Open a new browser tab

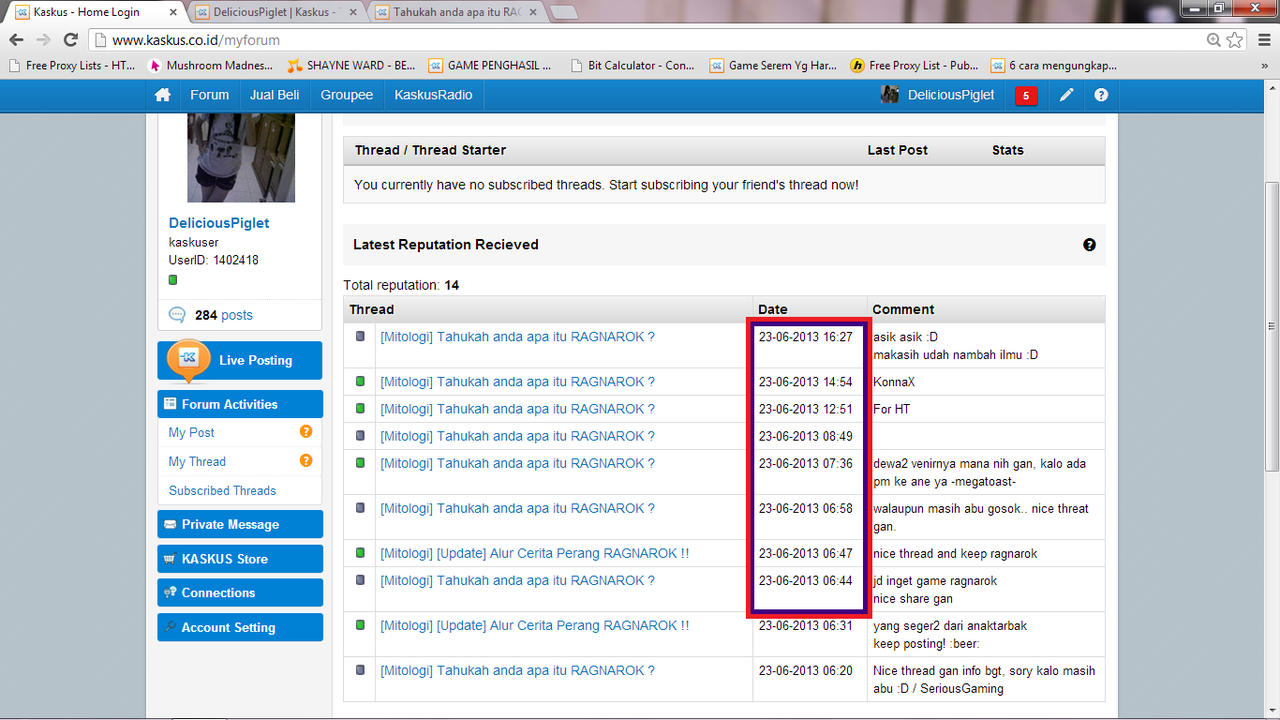tap(563, 13)
